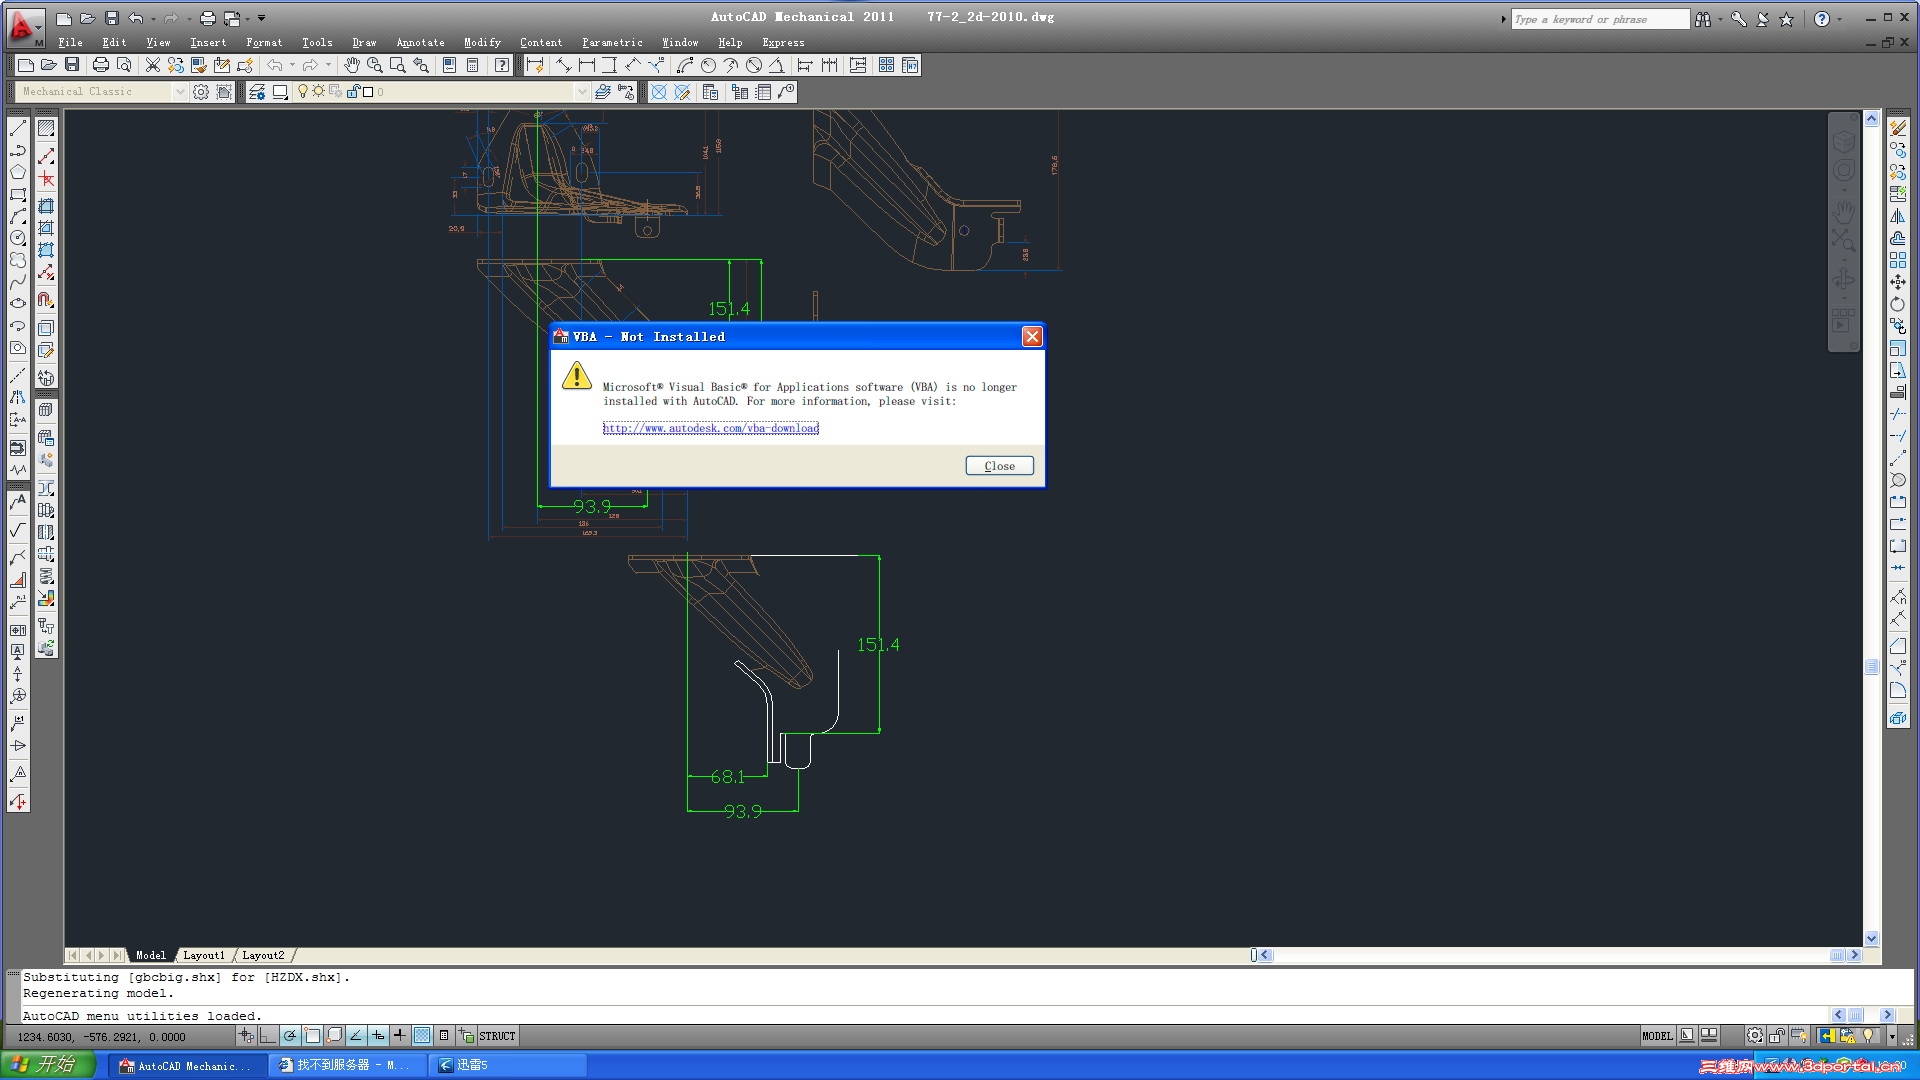
Task: Expand the undo history dropdown arrow
Action: pos(292,65)
